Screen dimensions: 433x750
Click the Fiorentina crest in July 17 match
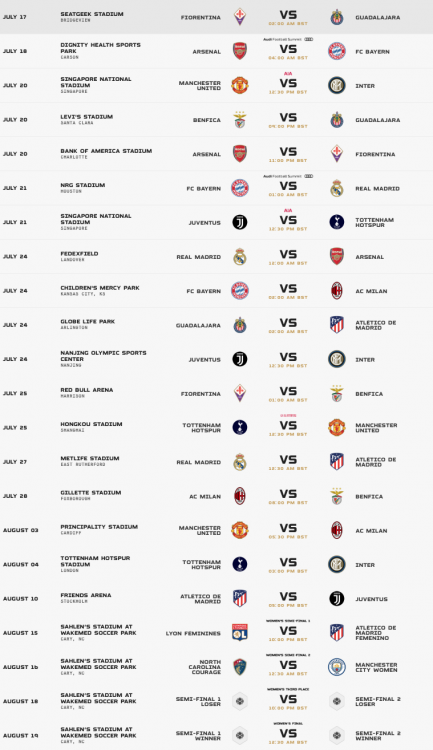point(240,17)
